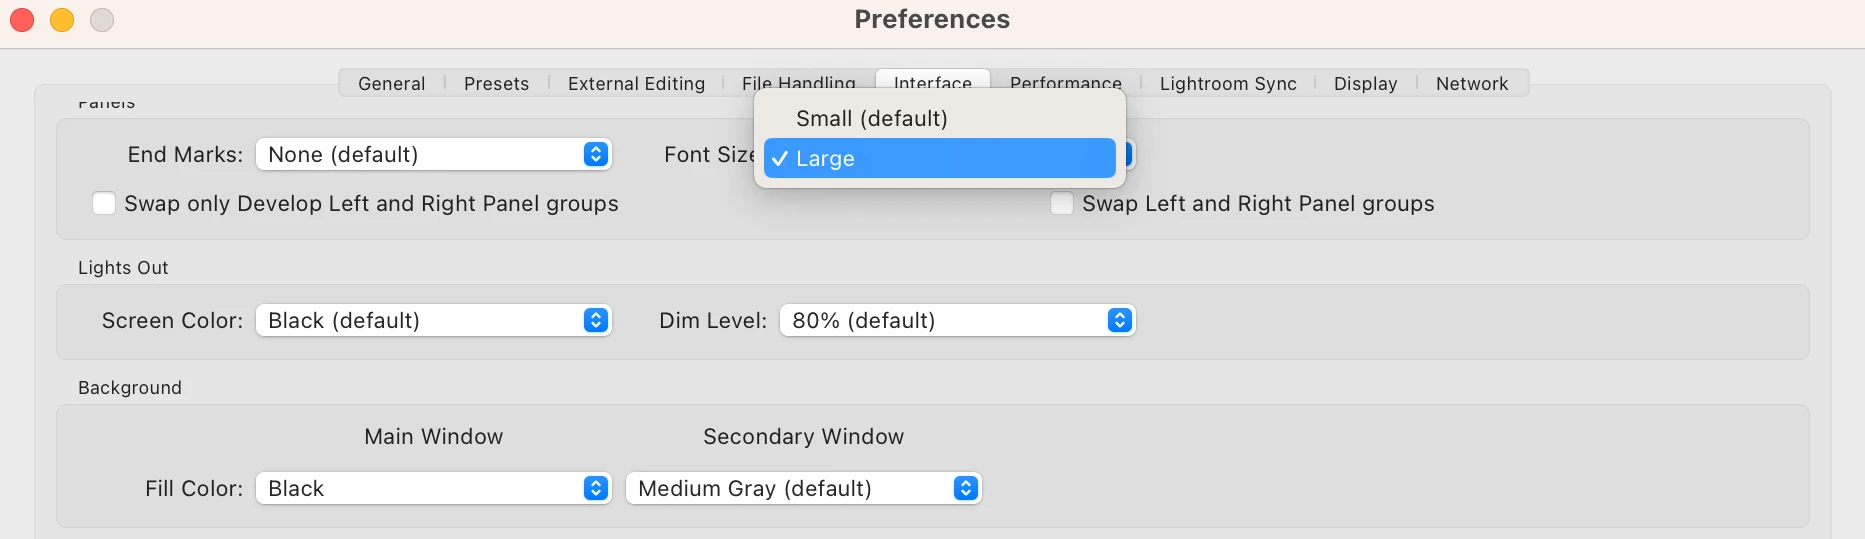Open Main Window Fill Color dropdown
This screenshot has height=539, width=1865.
pyautogui.click(x=433, y=489)
